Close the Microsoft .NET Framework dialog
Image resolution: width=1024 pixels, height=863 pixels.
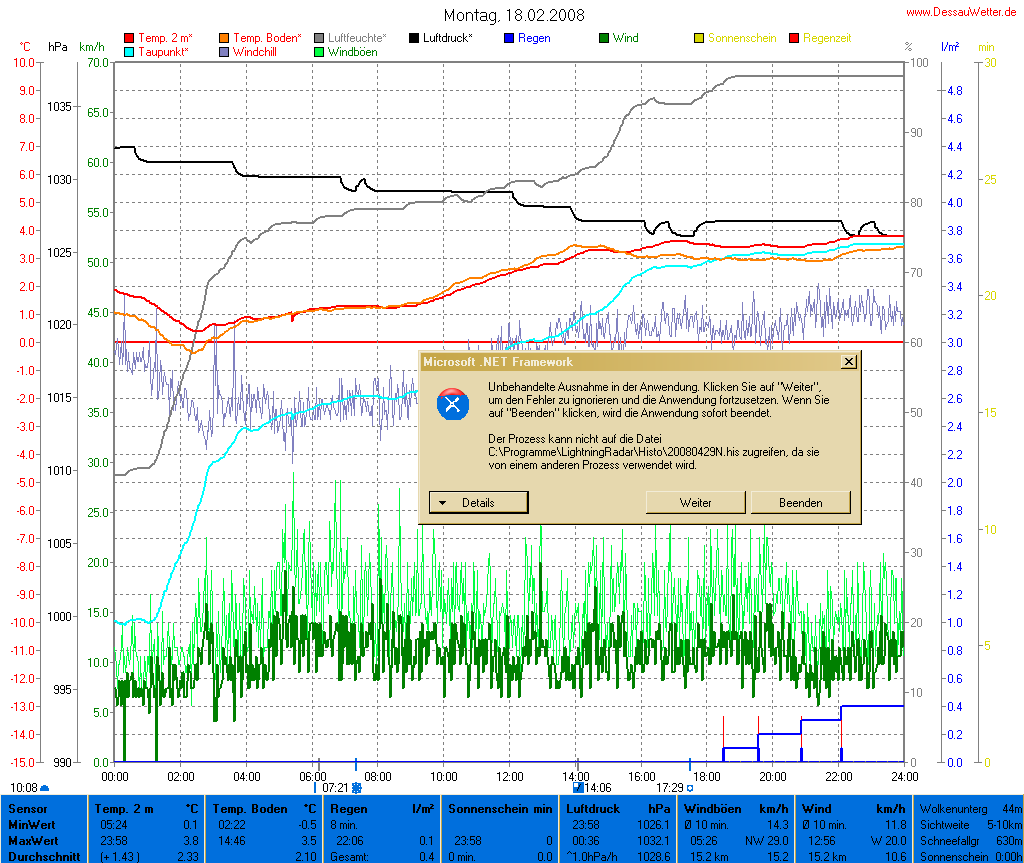point(849,362)
